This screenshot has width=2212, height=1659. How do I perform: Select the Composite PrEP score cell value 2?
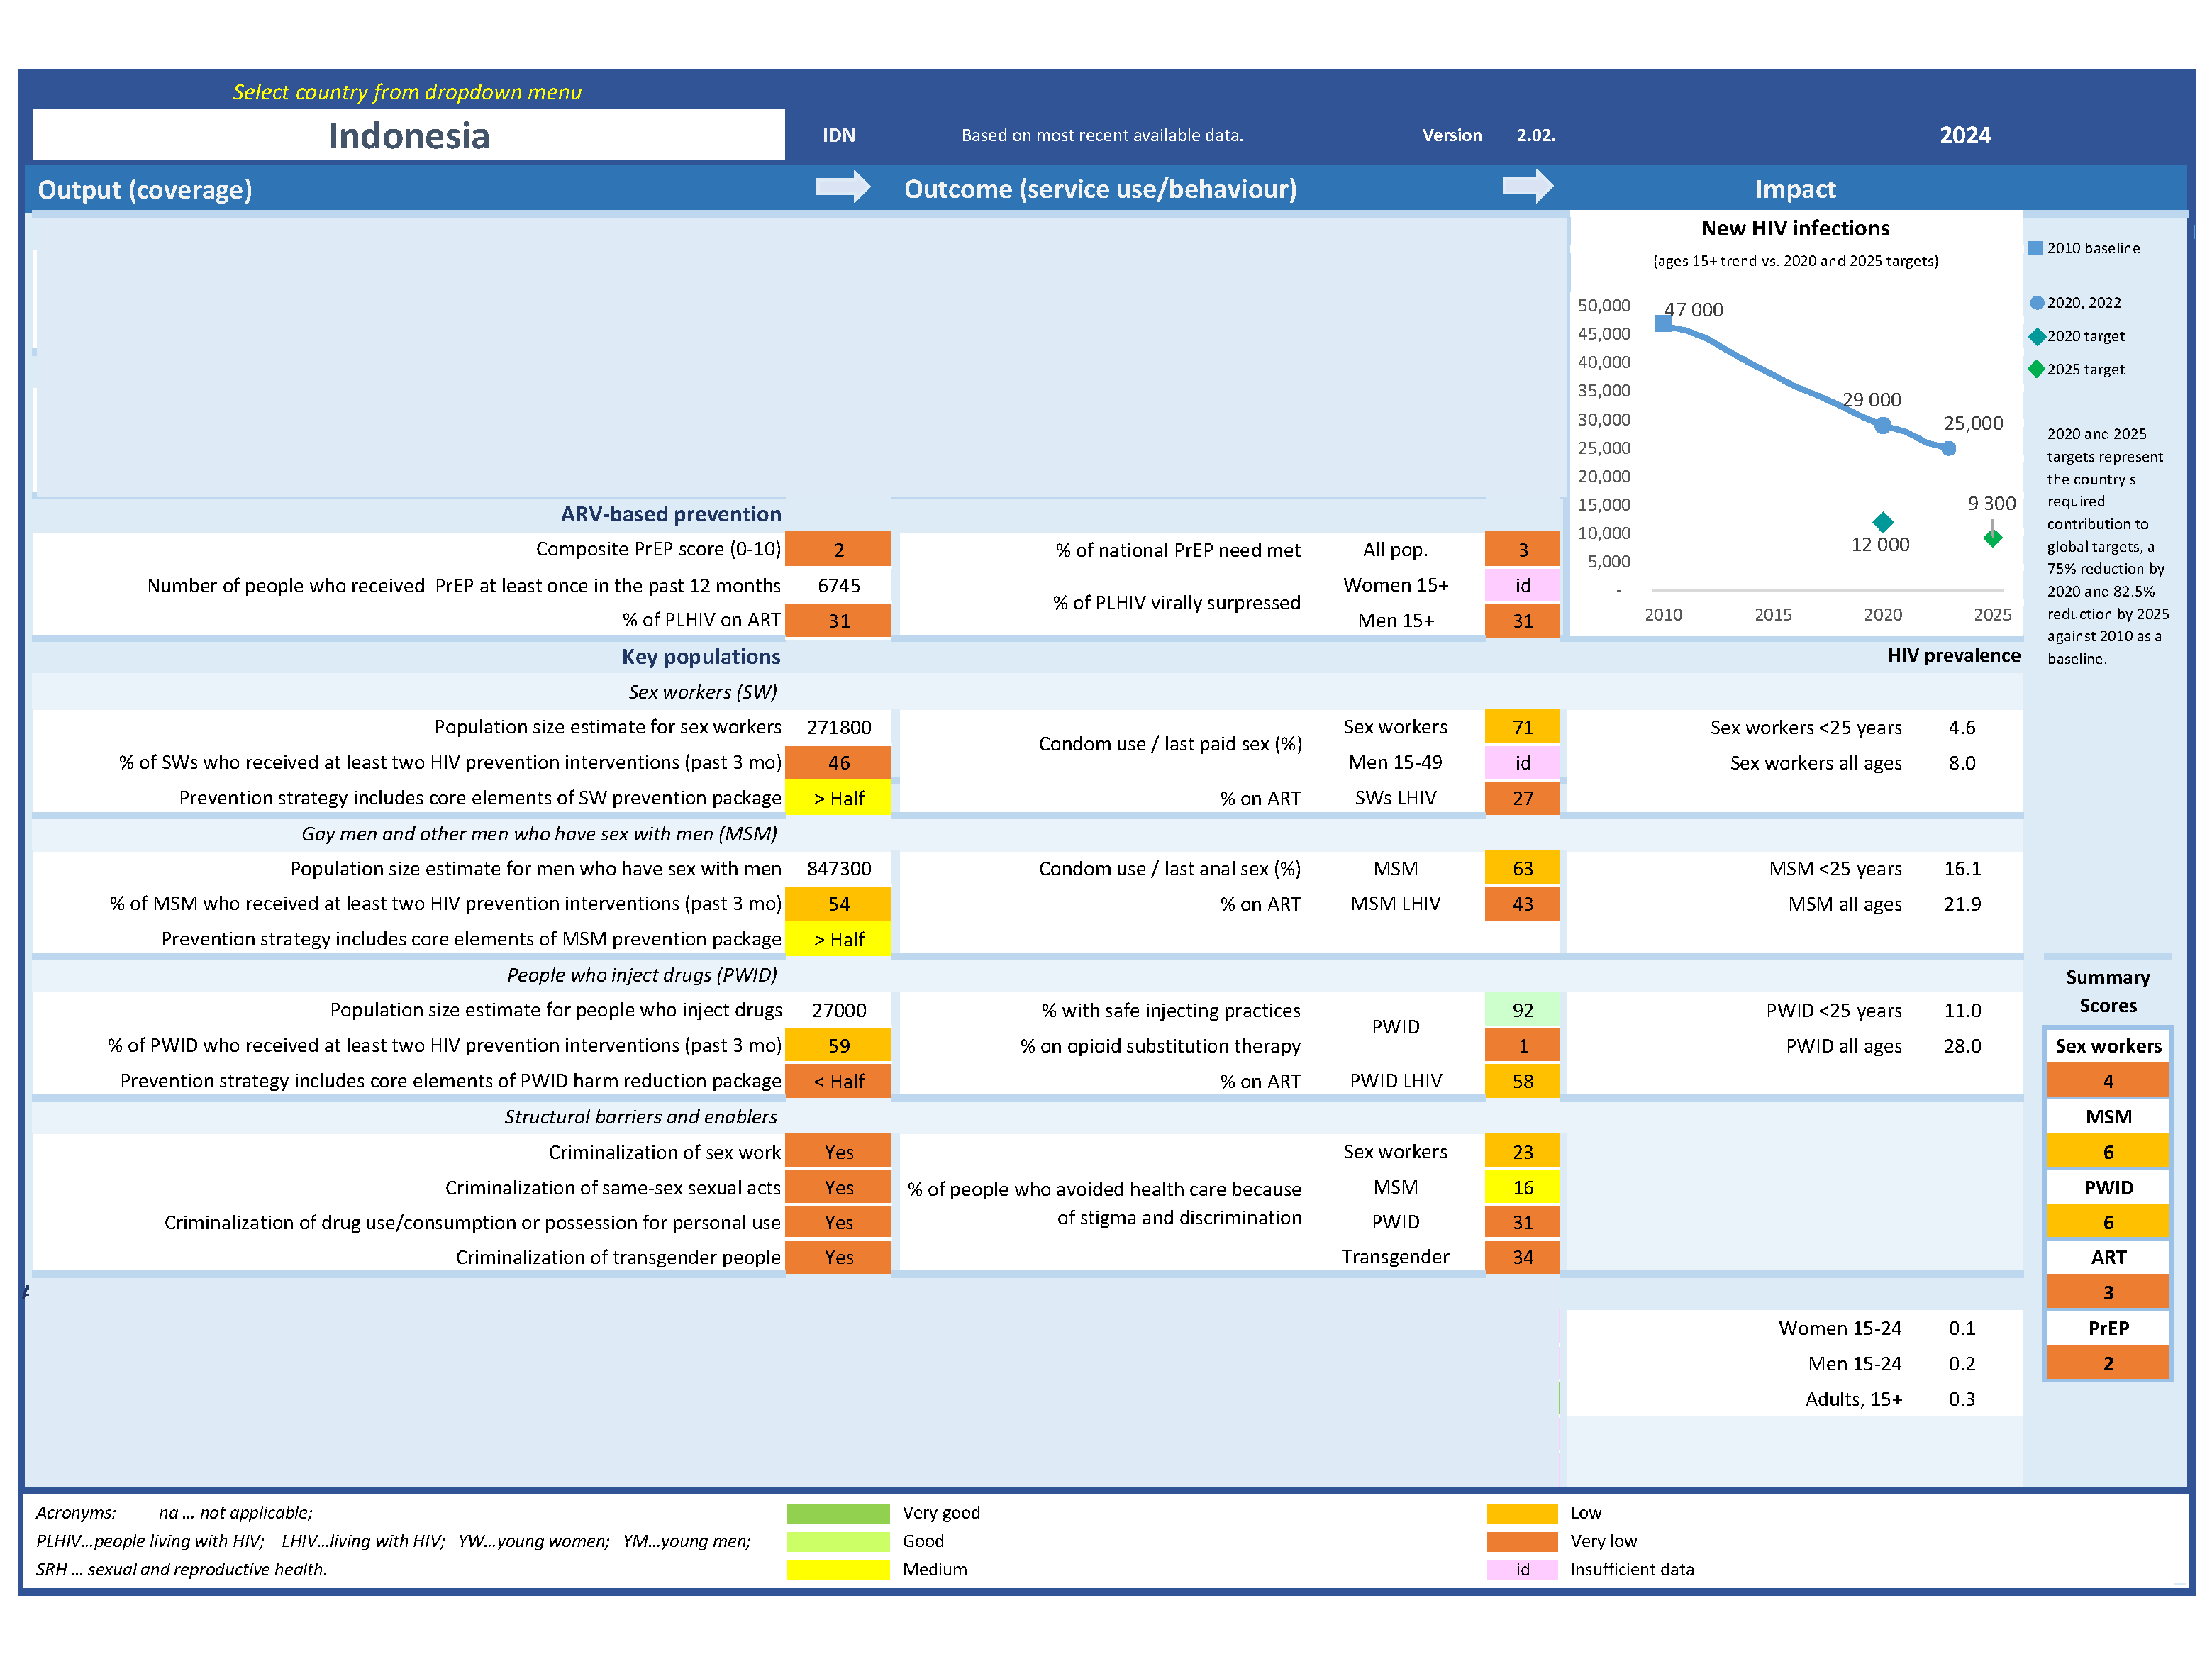[x=838, y=550]
